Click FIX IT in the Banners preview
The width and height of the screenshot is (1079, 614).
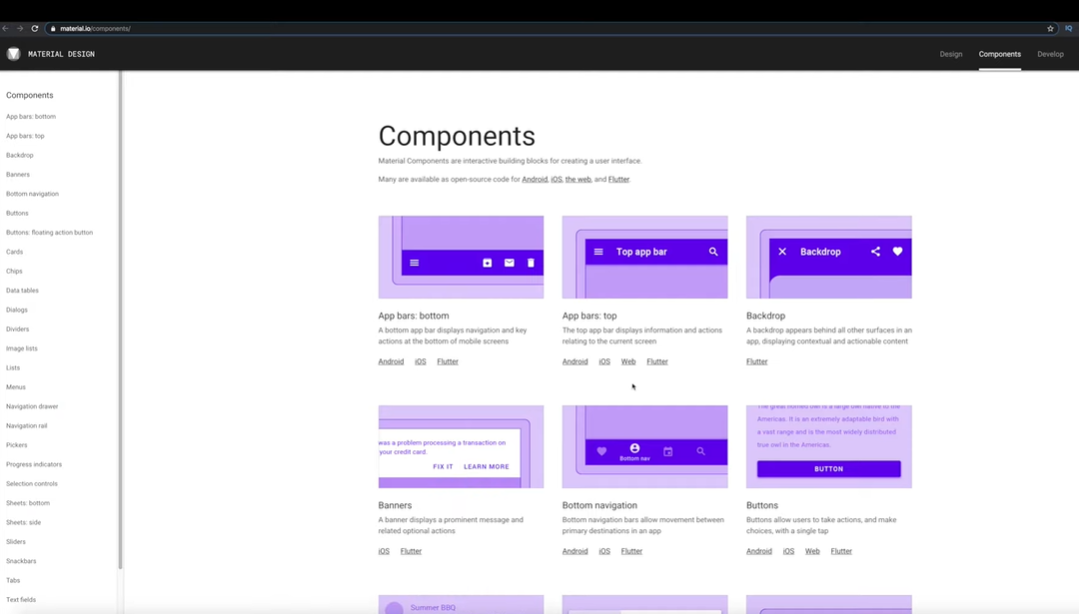[442, 466]
